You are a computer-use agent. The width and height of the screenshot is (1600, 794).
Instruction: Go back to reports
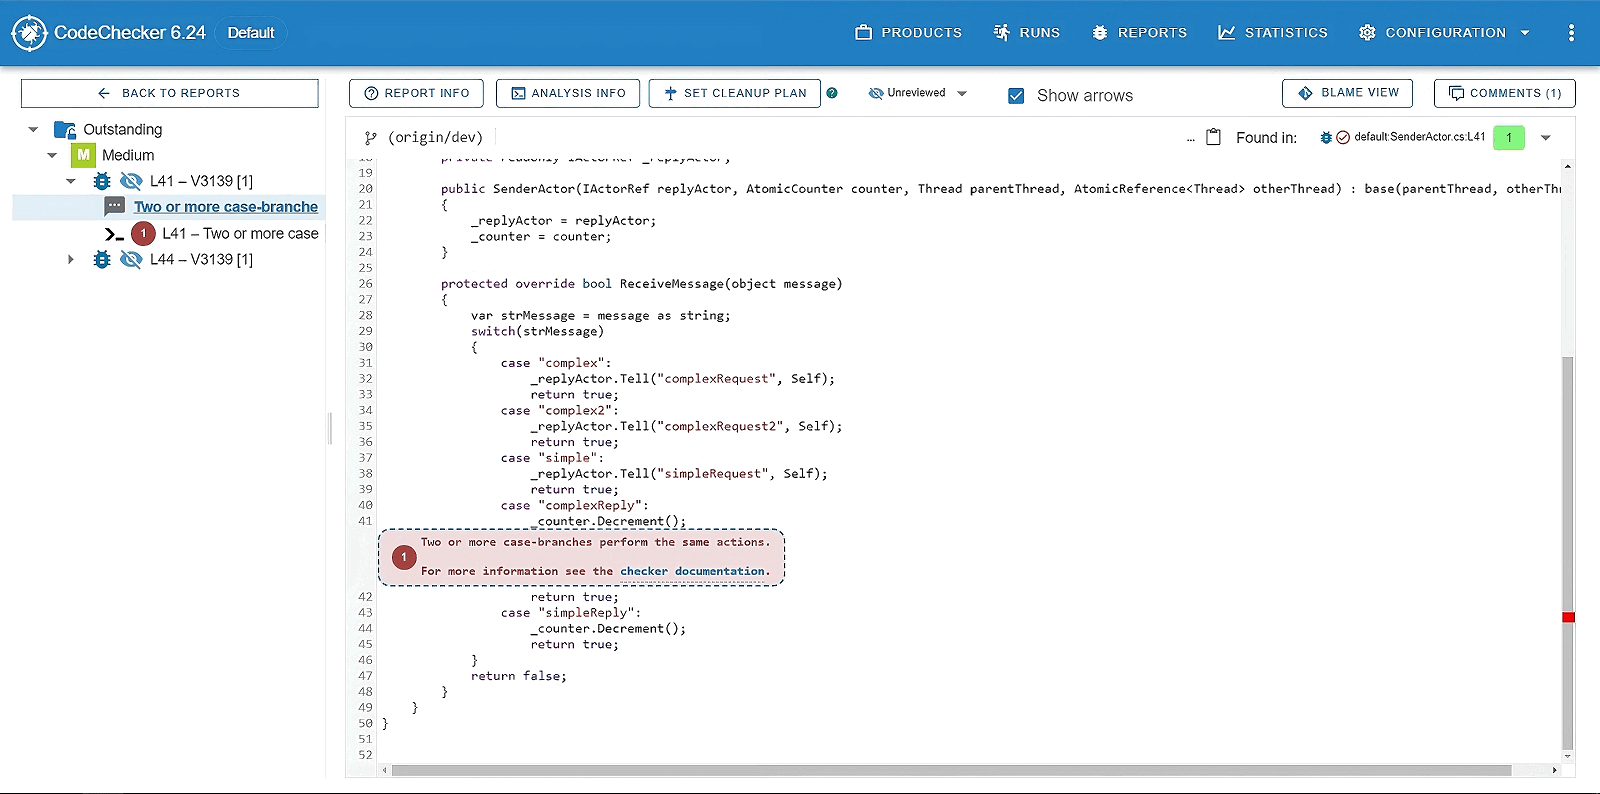(x=170, y=93)
